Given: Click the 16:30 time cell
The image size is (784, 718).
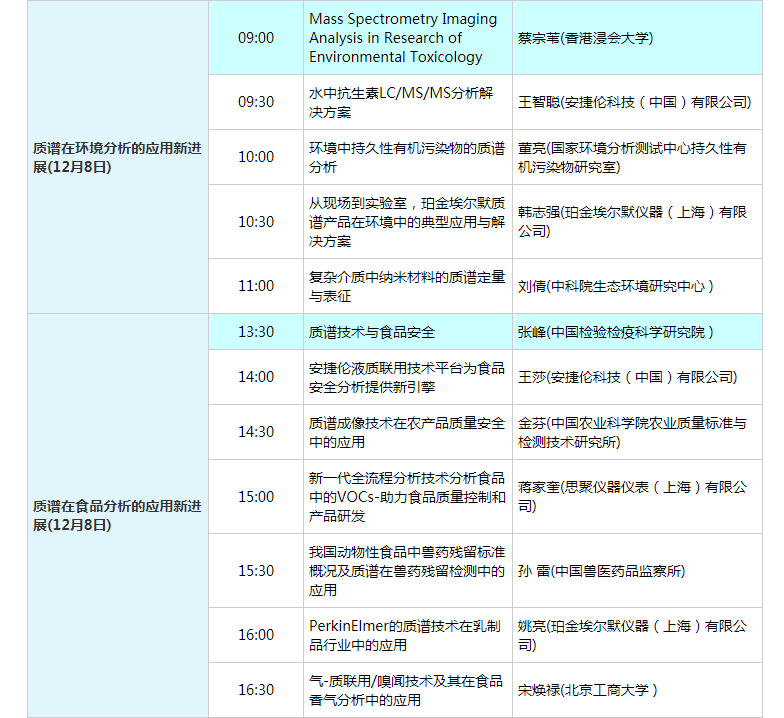Looking at the screenshot, I should [256, 690].
